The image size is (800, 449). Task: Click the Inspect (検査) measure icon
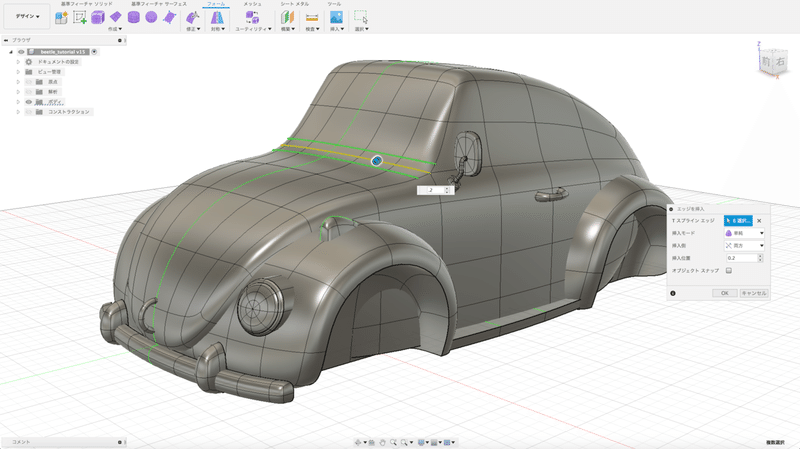312,18
